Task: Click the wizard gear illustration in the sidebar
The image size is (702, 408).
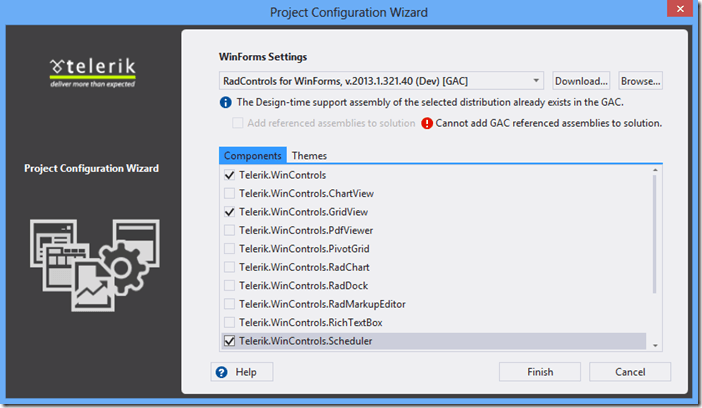Action: 94,265
